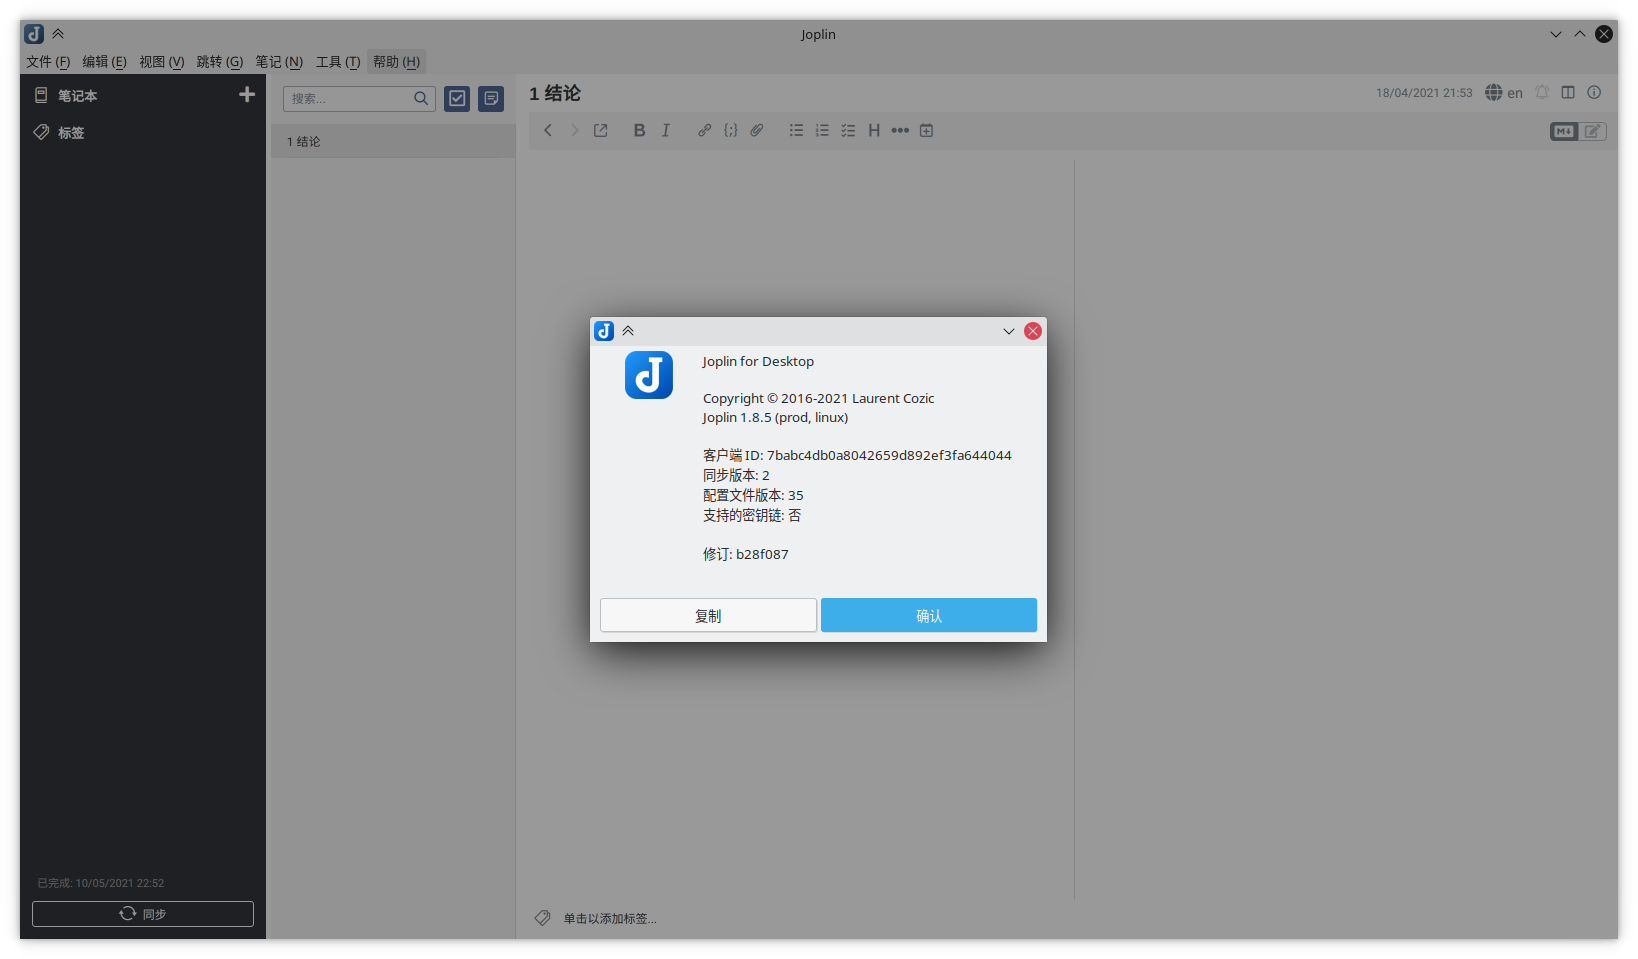Insert a heading with the H icon
Viewport: 1638px width, 959px height.
[874, 130]
